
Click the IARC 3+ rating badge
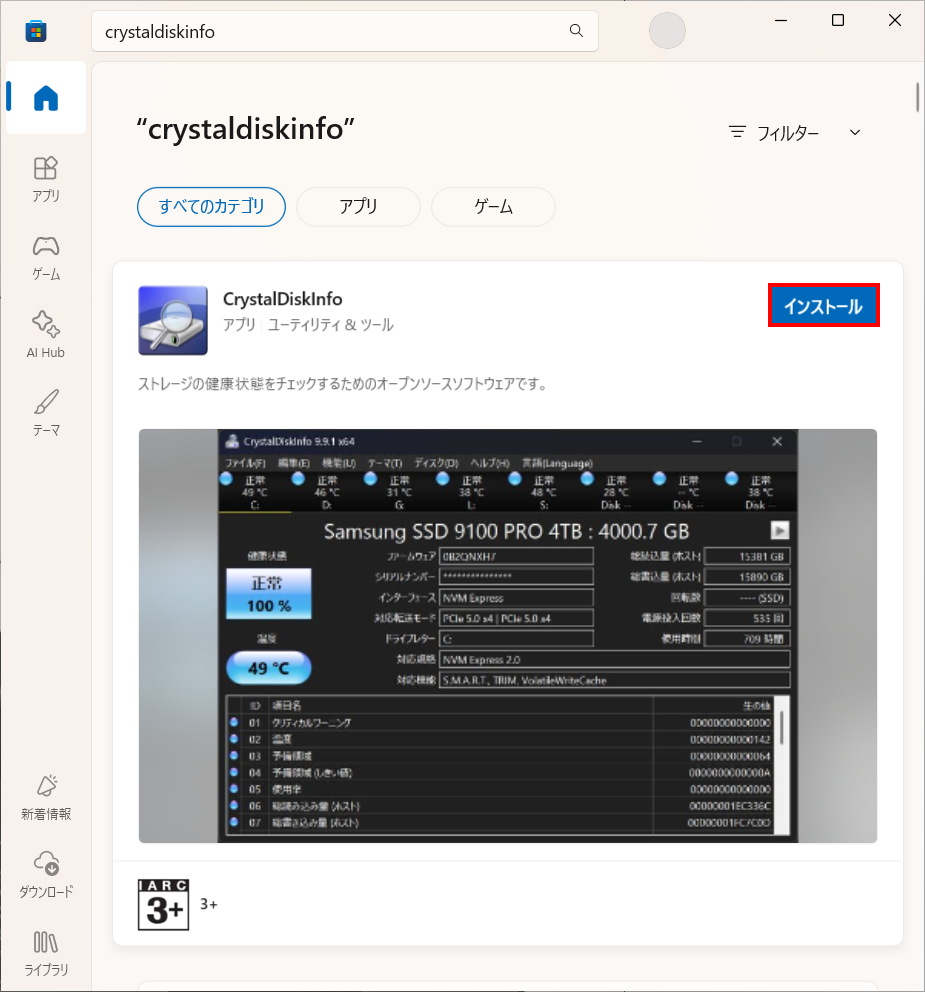[163, 905]
